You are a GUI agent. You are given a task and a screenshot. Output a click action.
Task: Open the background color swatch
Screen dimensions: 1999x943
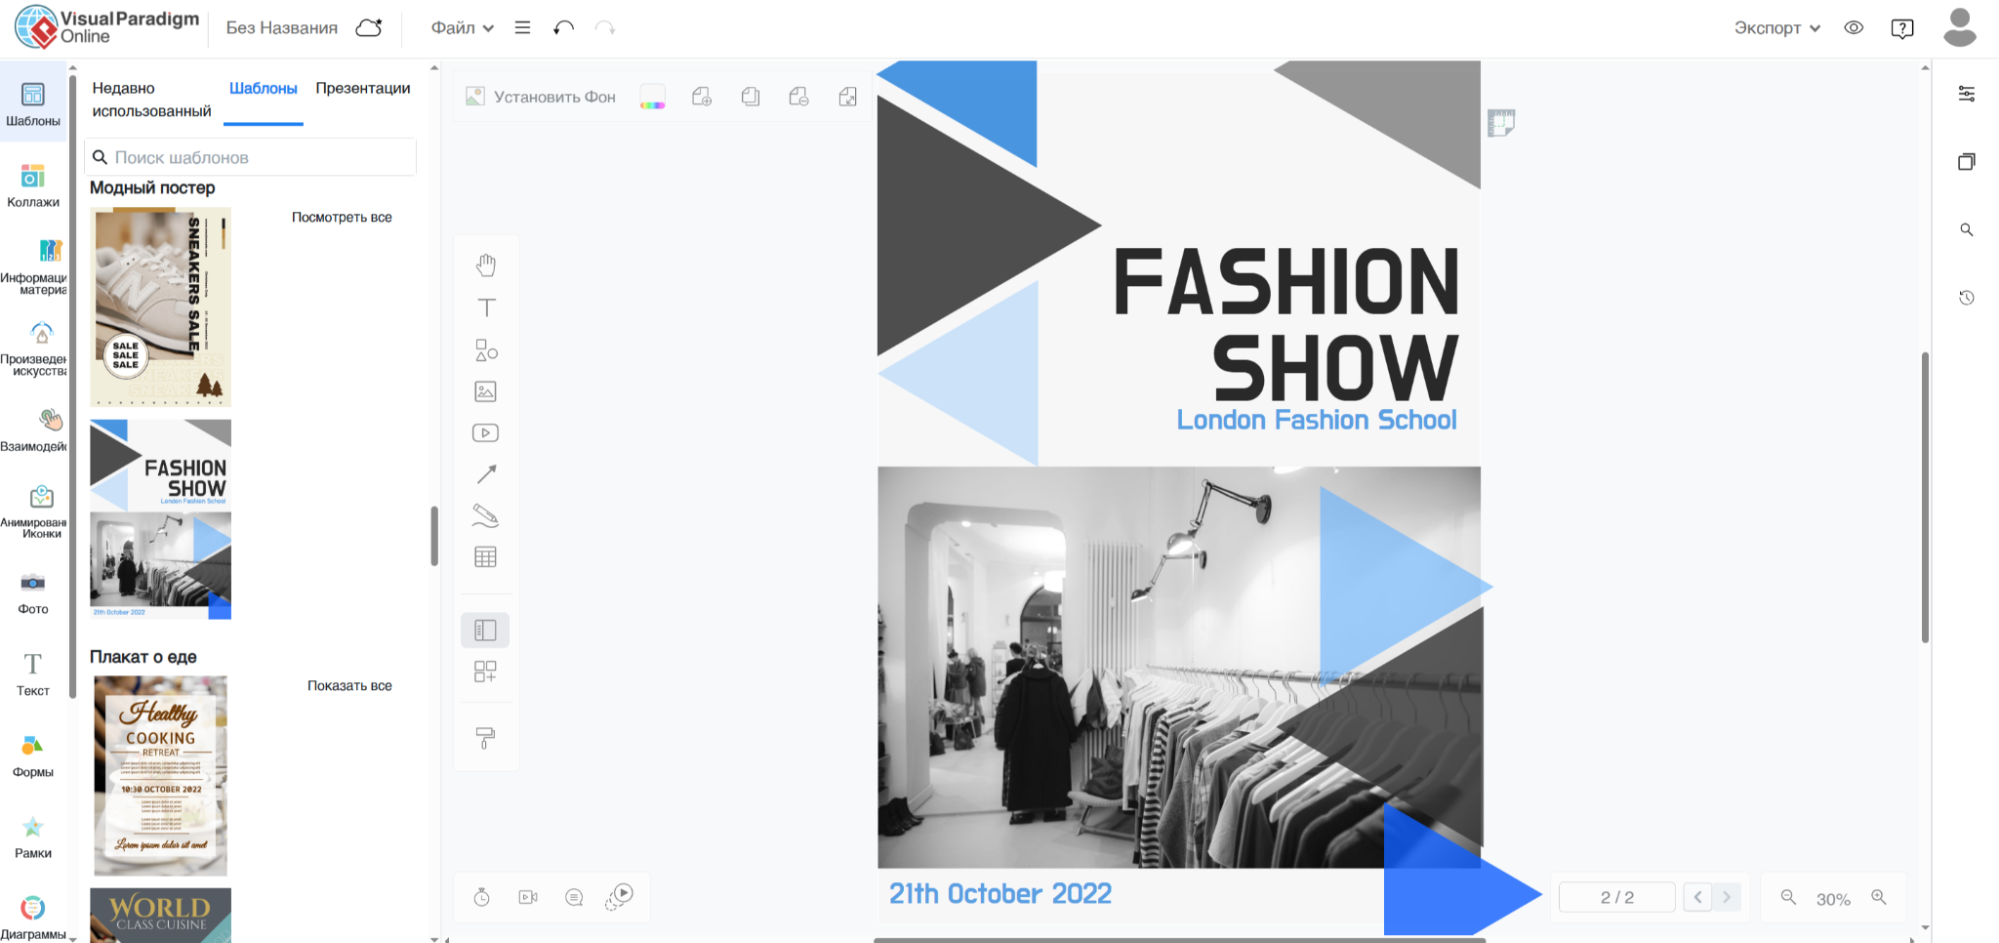click(652, 97)
